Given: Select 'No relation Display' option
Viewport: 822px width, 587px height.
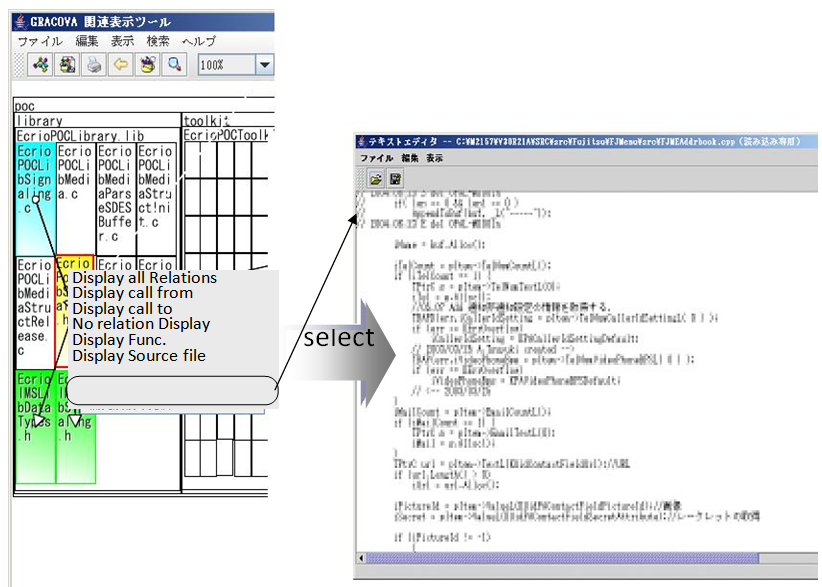Looking at the screenshot, I should click(141, 324).
